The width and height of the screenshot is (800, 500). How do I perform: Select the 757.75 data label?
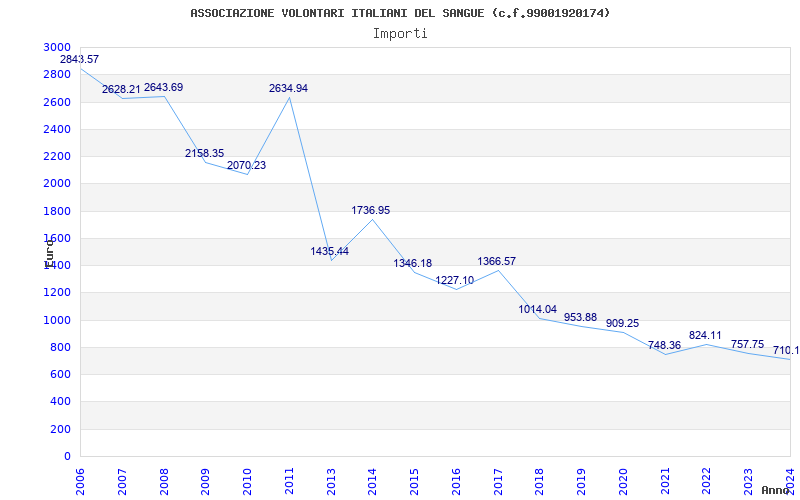pyautogui.click(x=747, y=344)
